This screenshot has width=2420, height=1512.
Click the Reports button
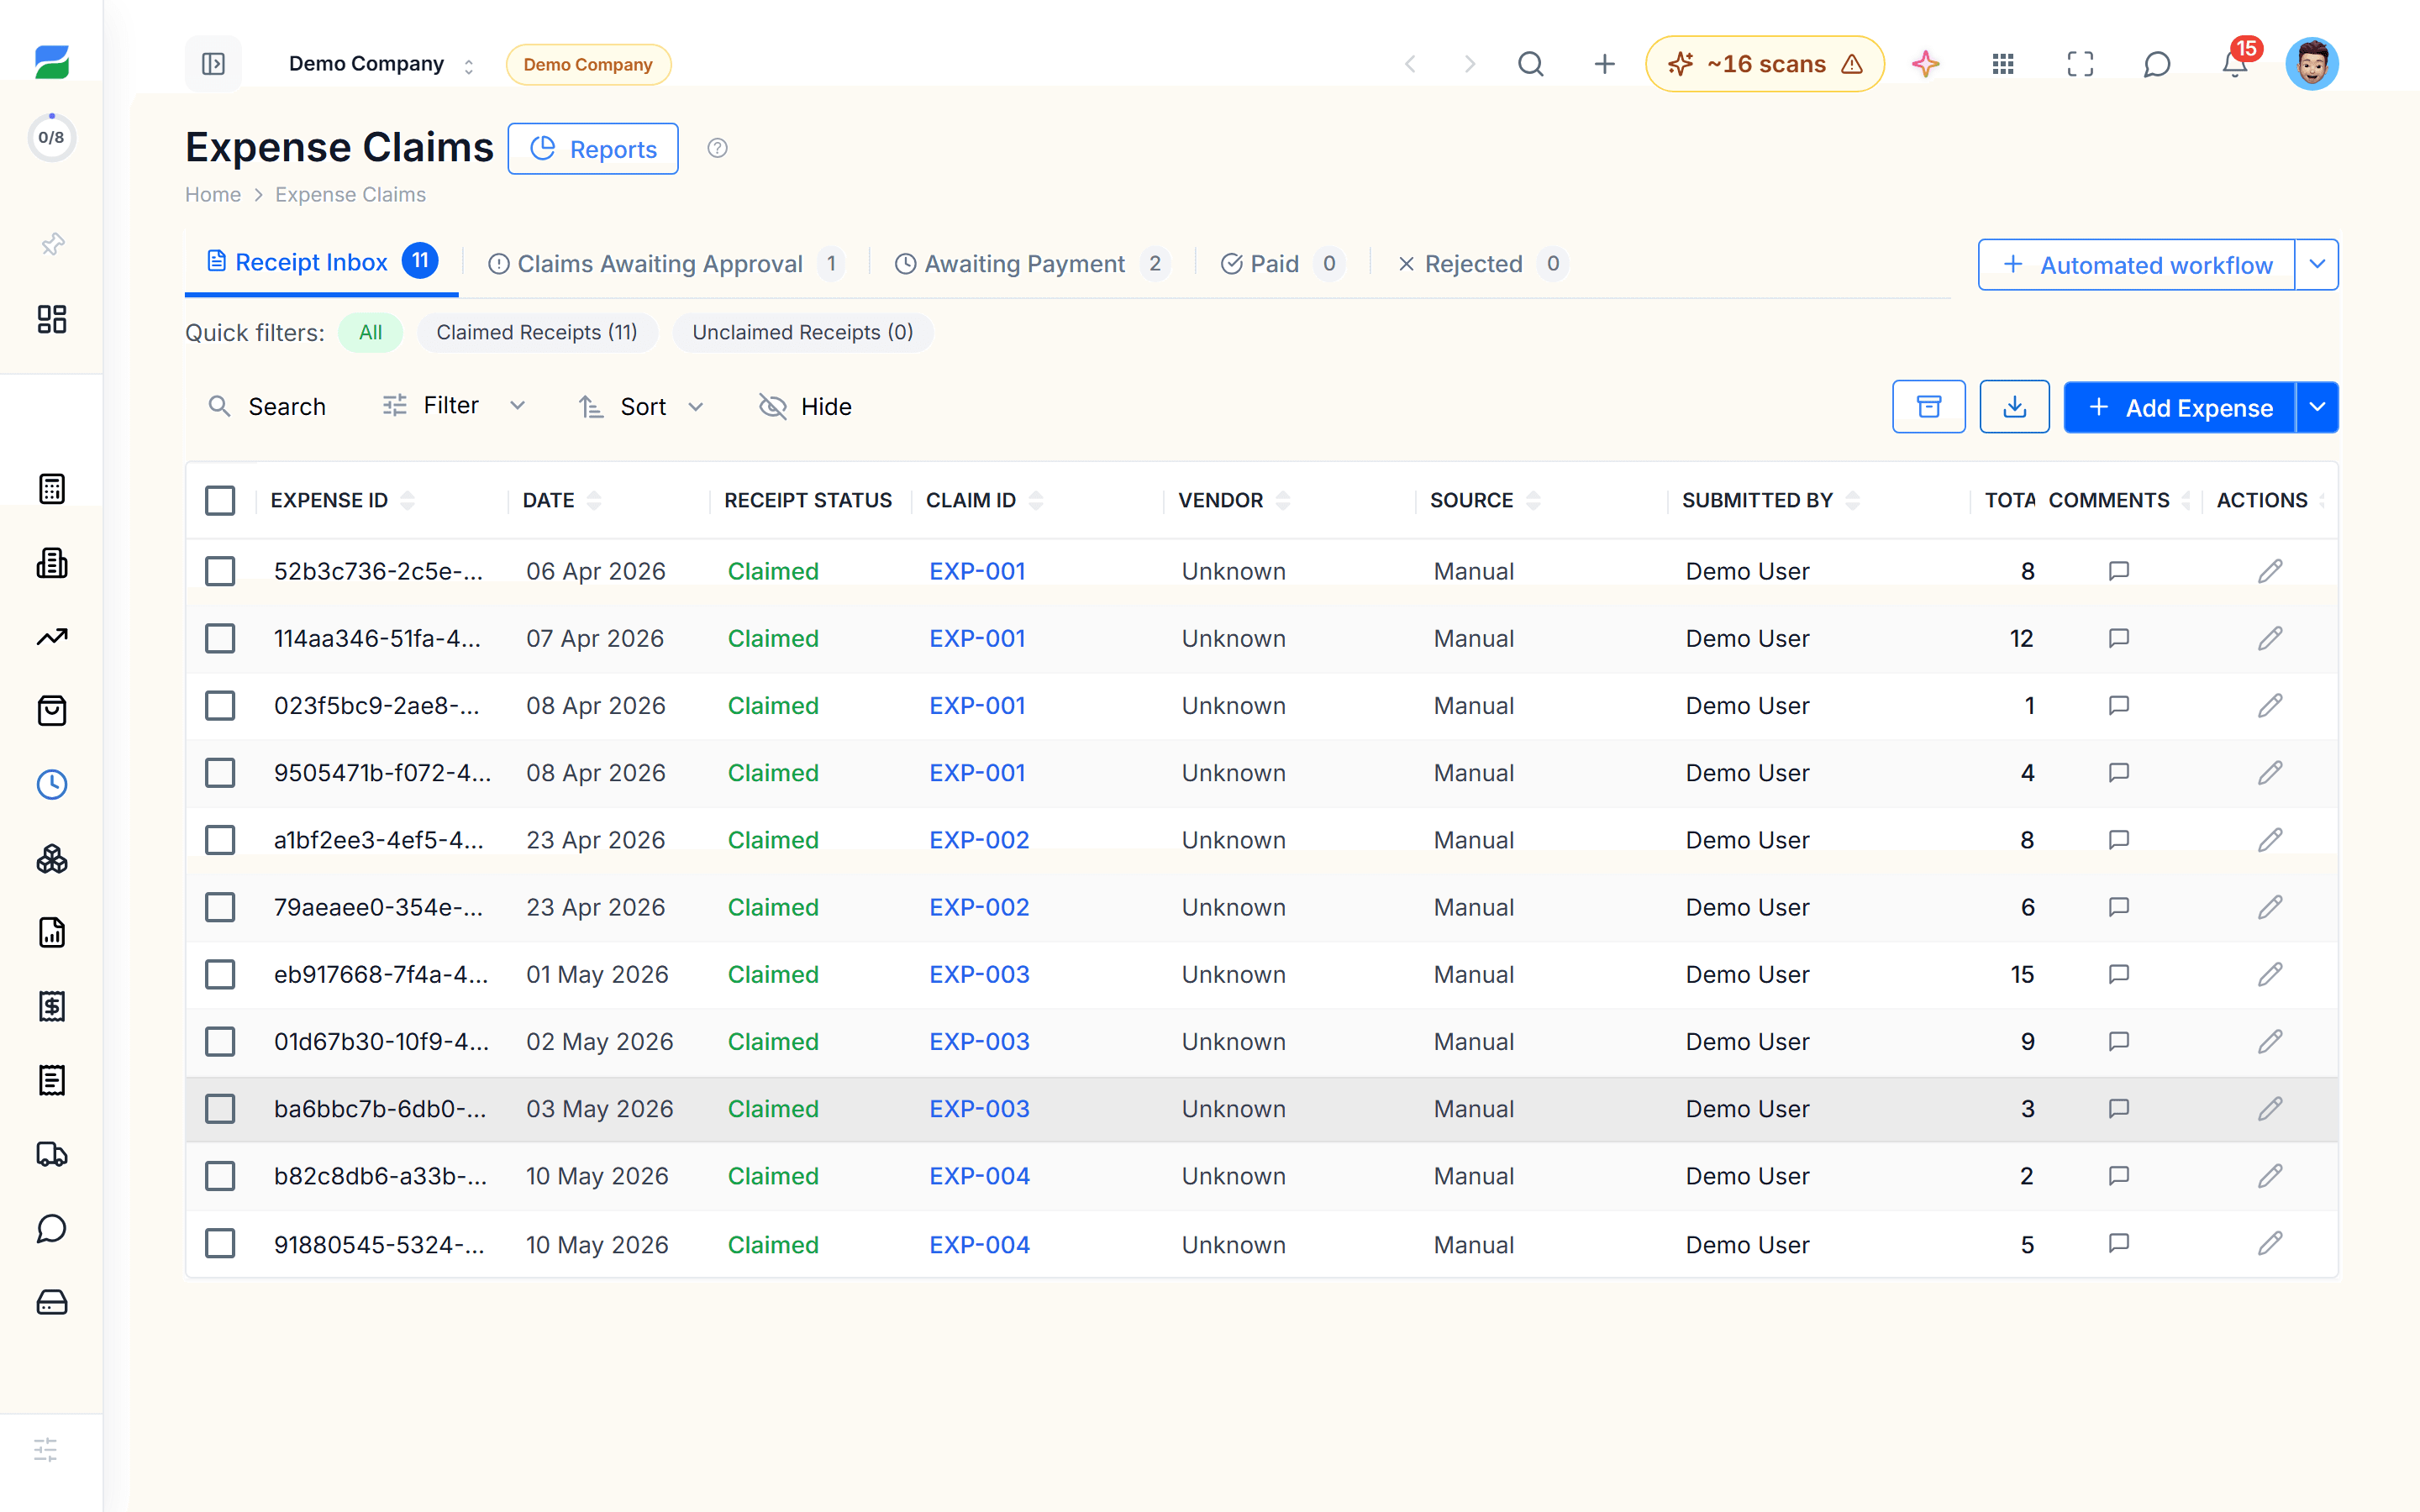click(x=593, y=149)
